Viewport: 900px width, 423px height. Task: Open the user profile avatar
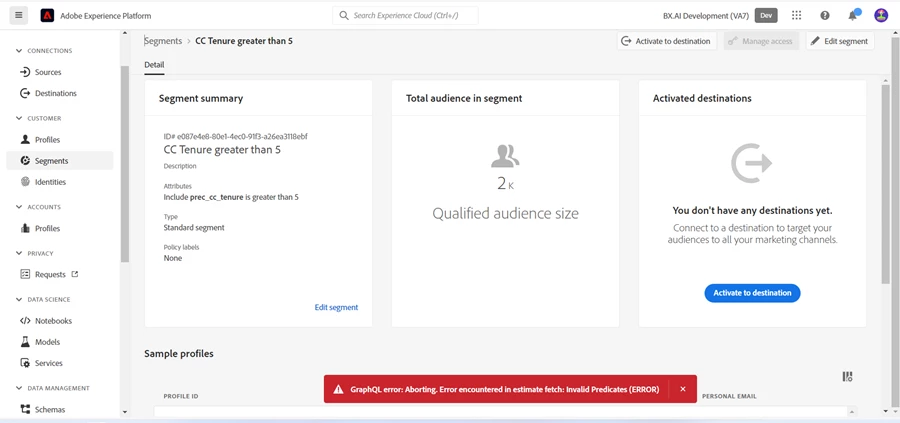coord(881,15)
